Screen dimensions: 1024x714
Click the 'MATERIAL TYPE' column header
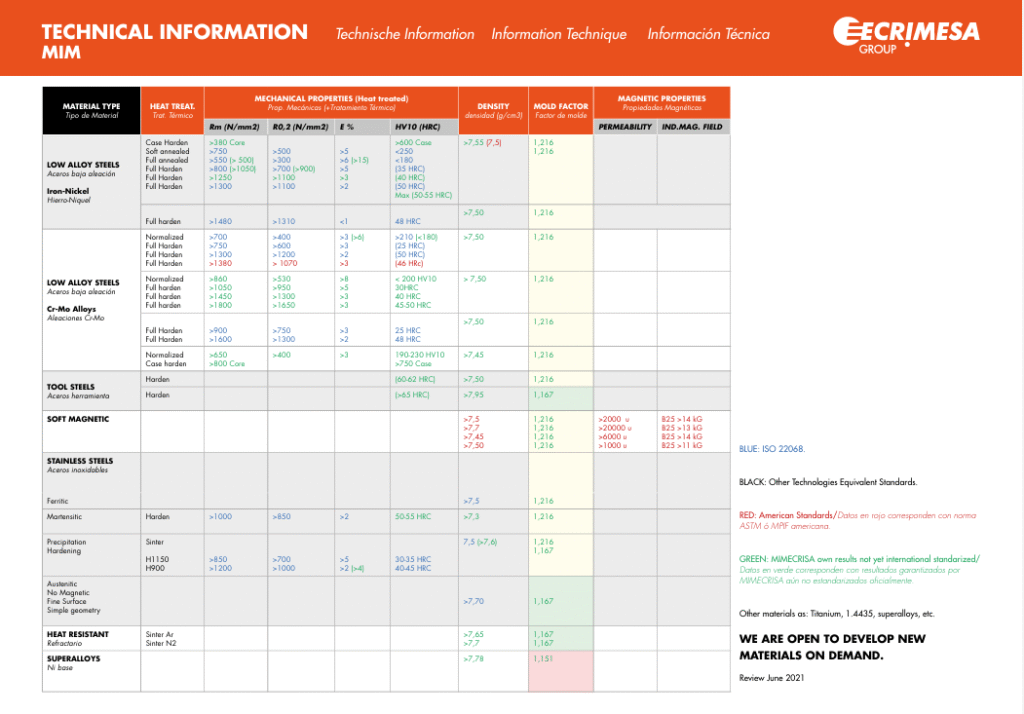91,110
